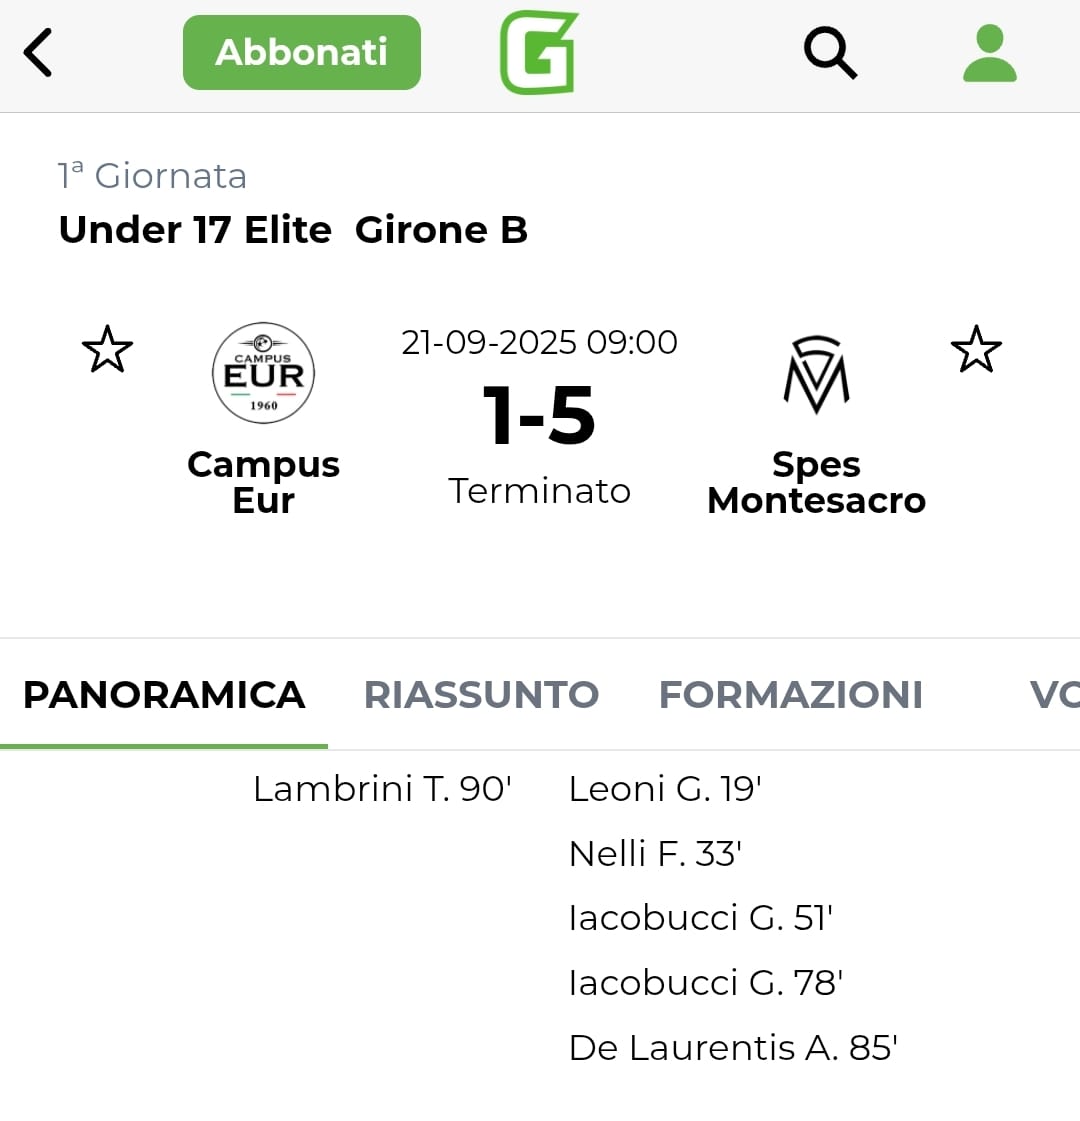Open the user profile icon
Image resolution: width=1080 pixels, height=1121 pixels.
point(989,53)
